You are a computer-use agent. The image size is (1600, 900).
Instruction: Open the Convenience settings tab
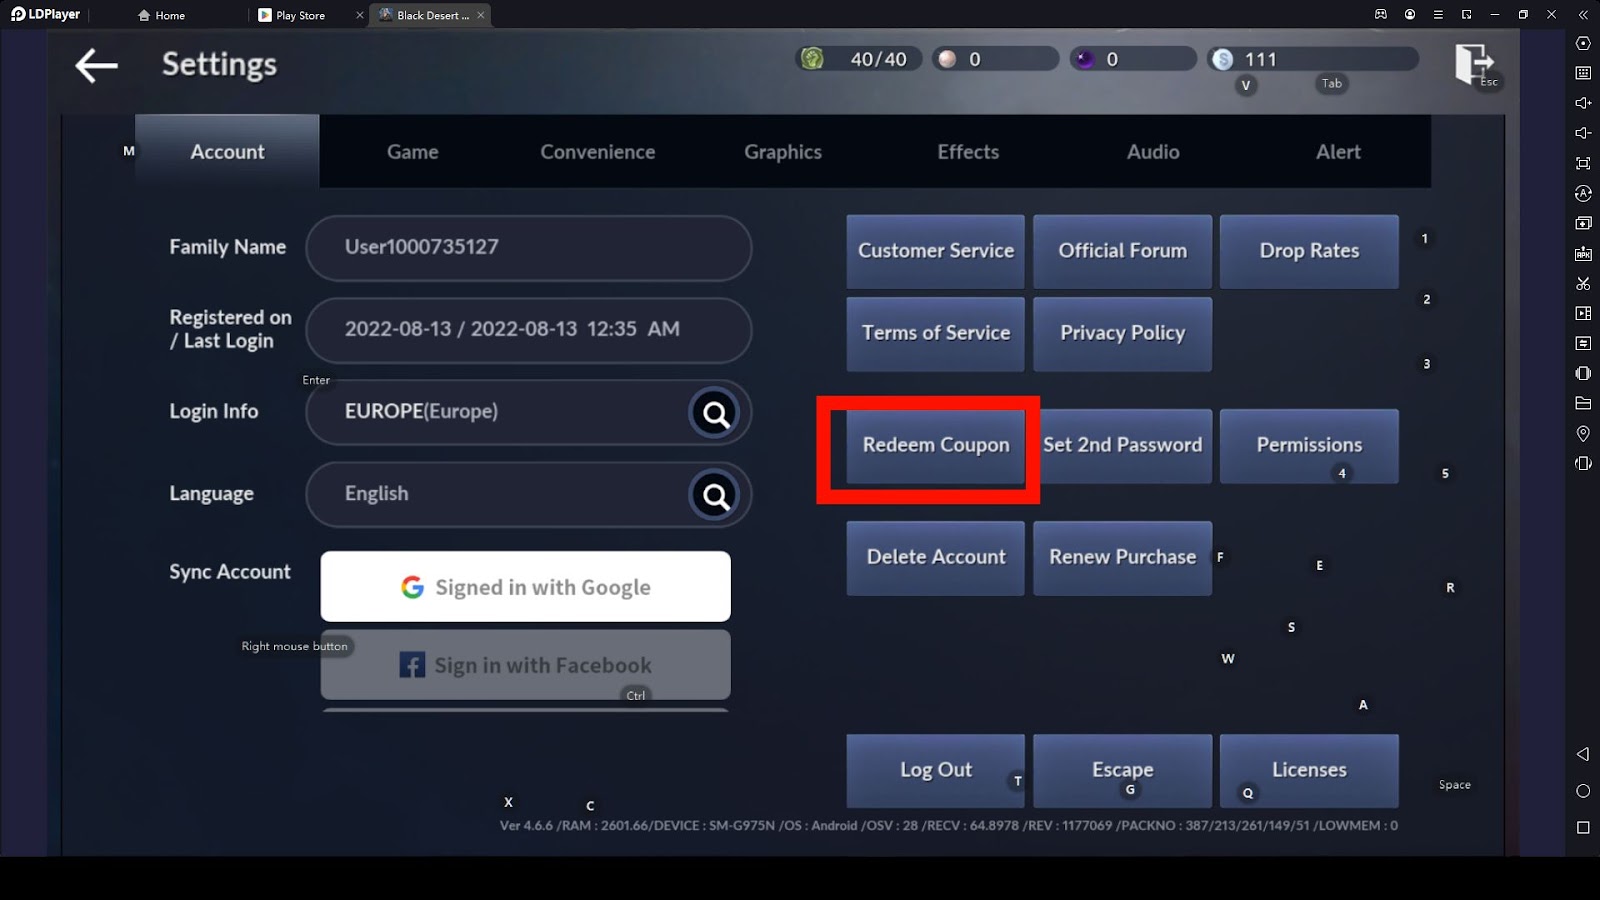[598, 152]
